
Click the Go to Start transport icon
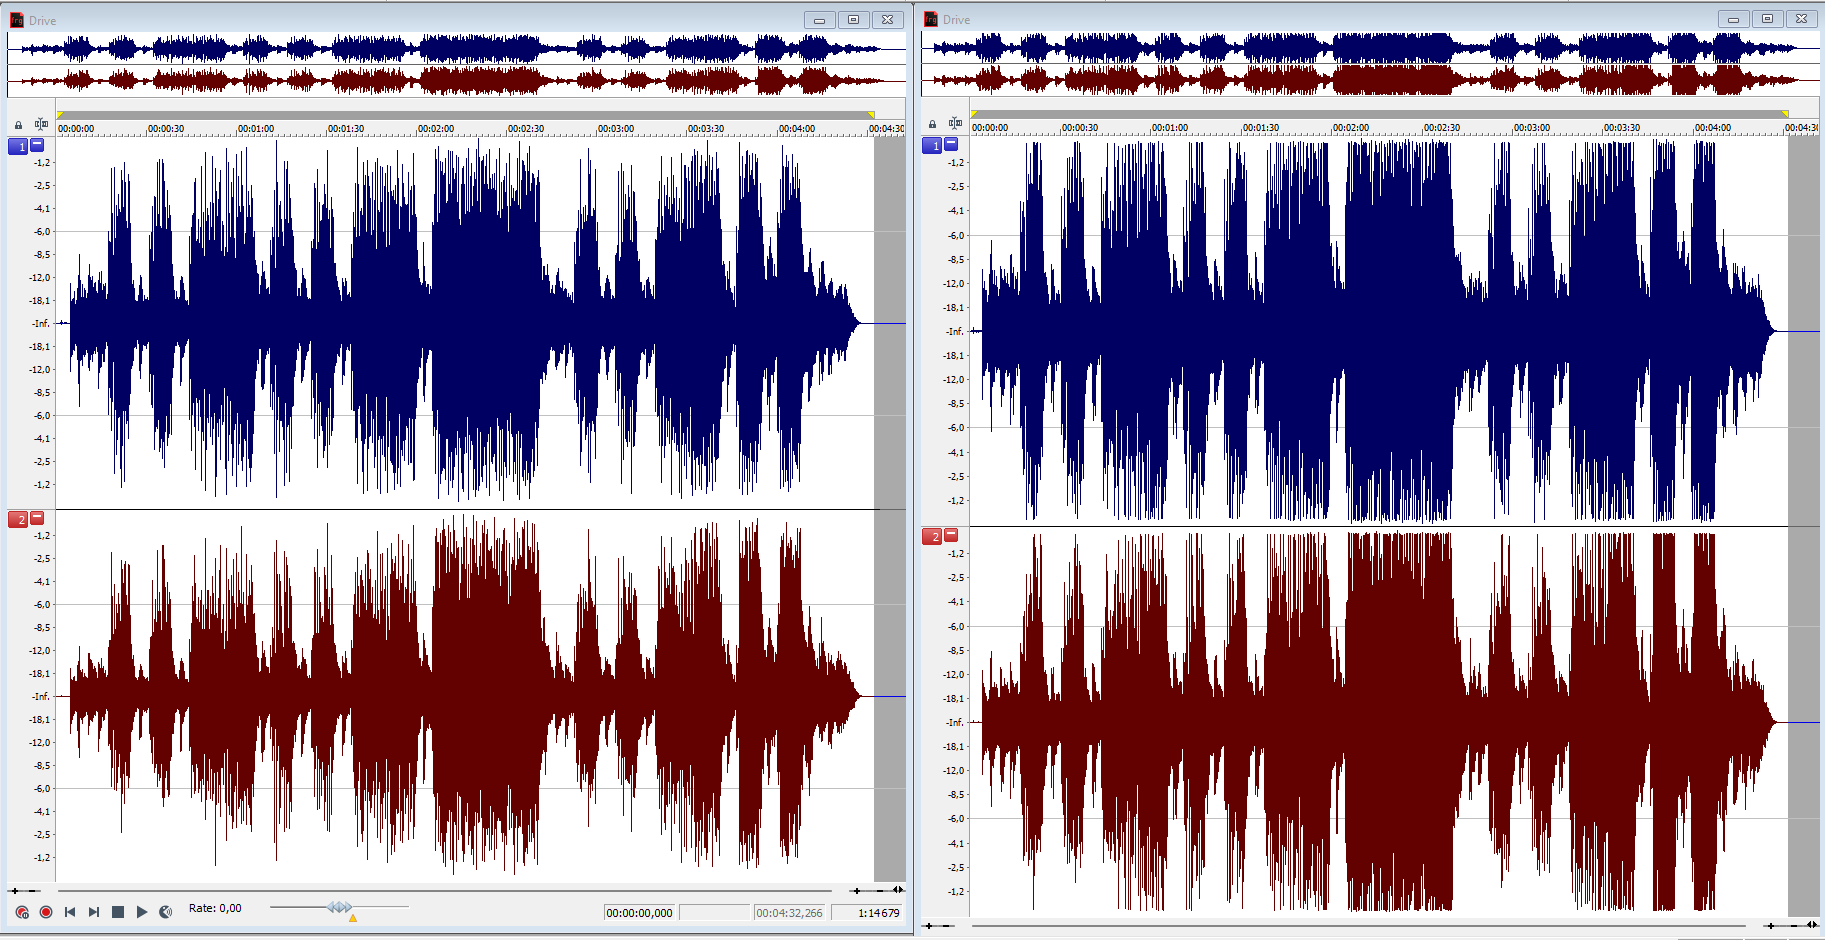(x=70, y=912)
